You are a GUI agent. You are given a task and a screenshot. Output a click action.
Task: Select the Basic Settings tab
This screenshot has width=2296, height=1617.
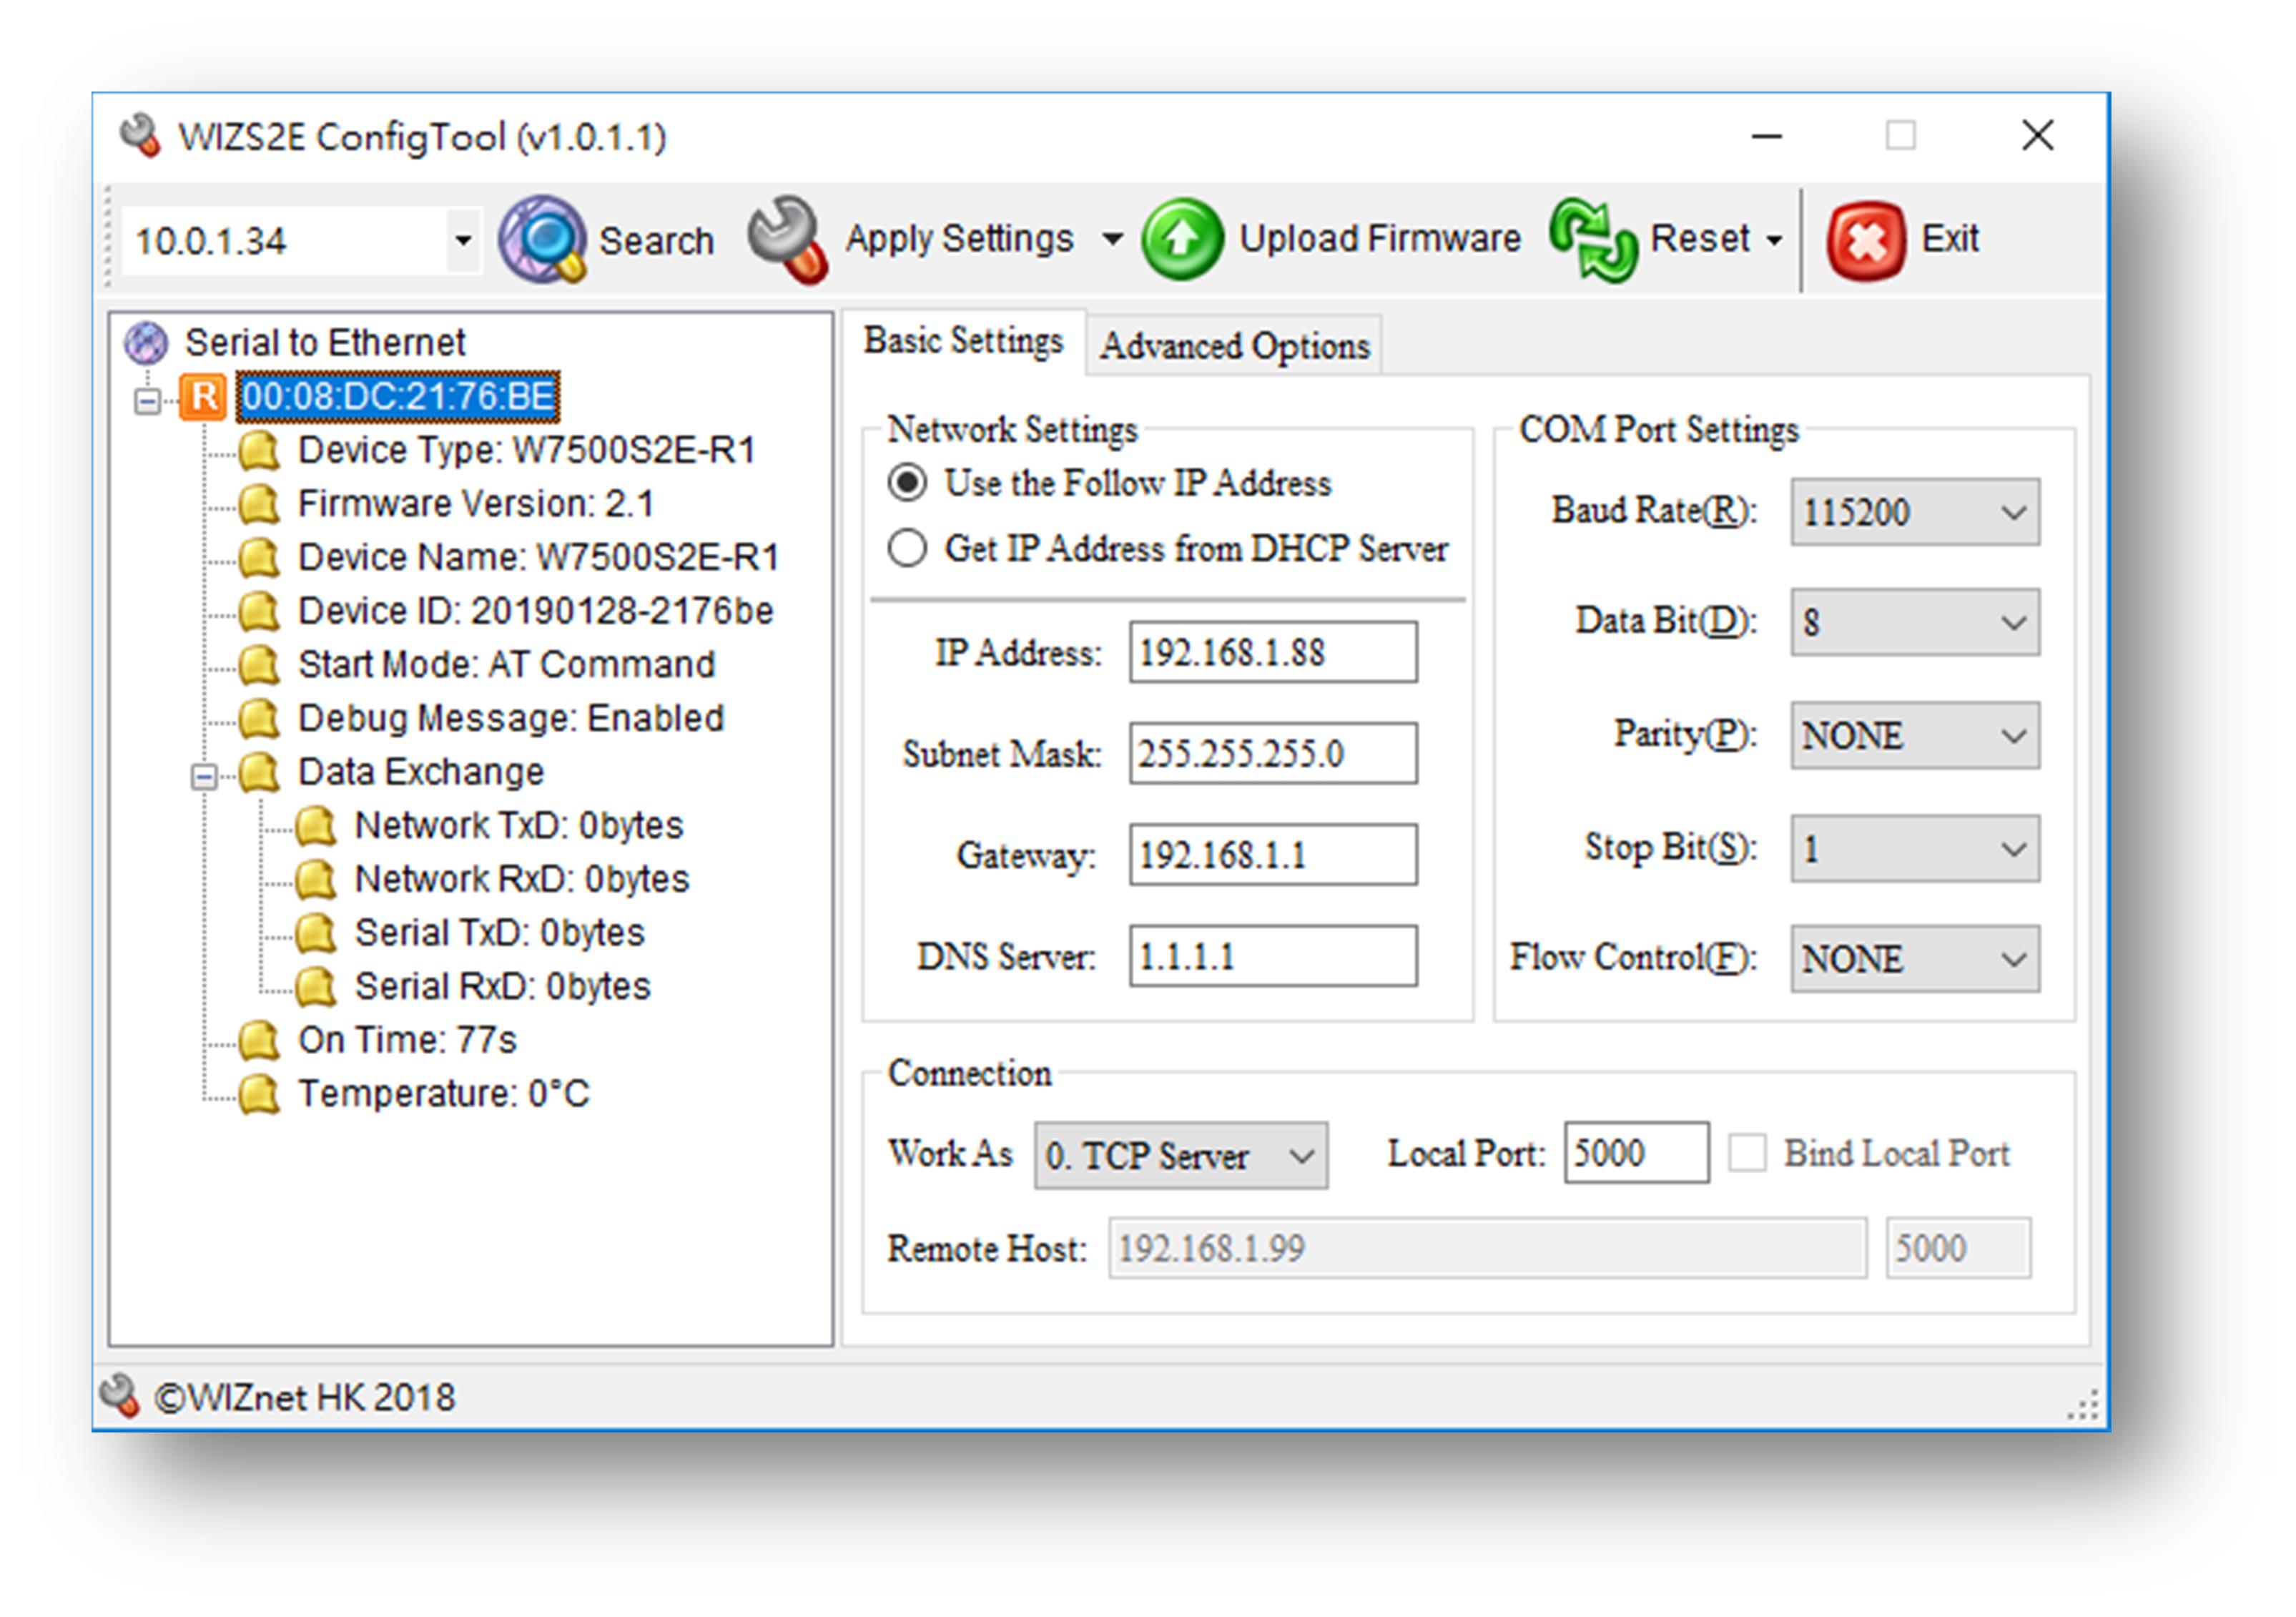(x=963, y=341)
